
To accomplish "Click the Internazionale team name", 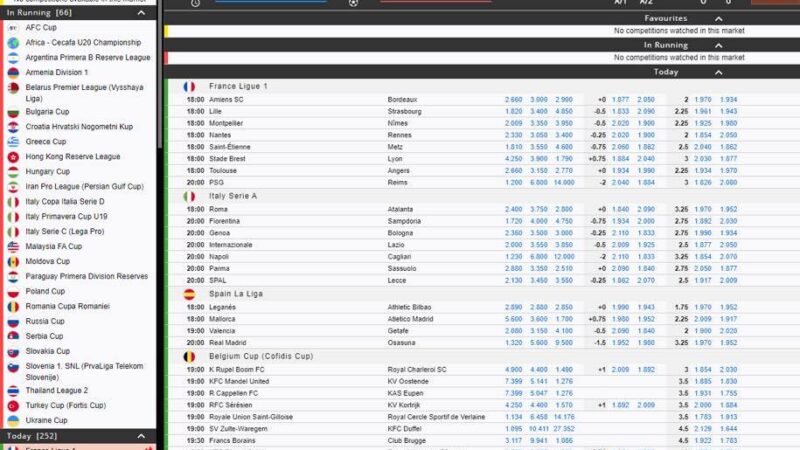I will coord(231,245).
